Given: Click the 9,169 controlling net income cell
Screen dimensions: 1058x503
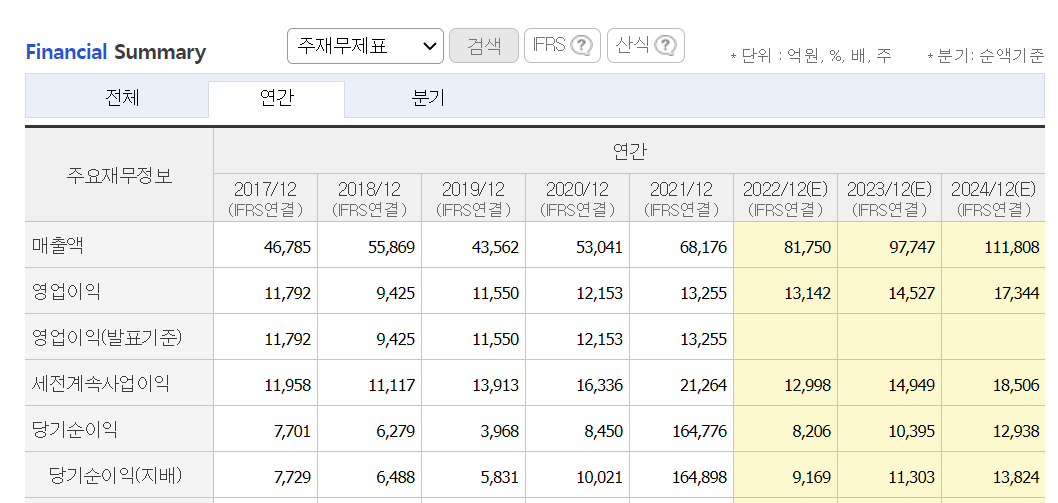Looking at the screenshot, I should click(785, 475).
